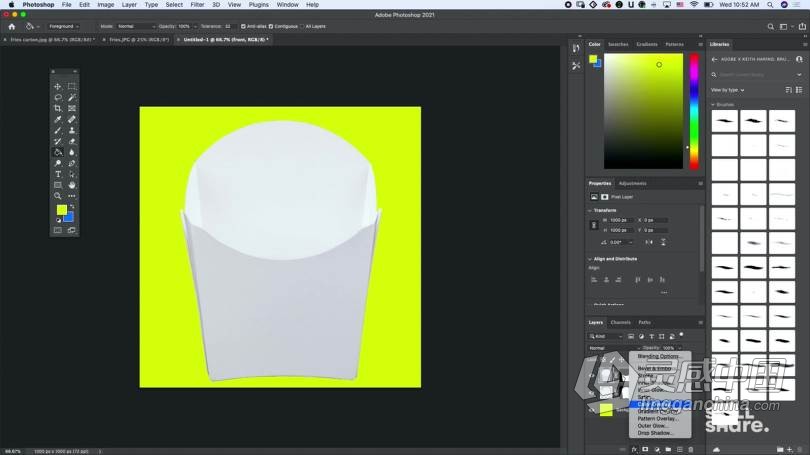
Task: Go back in the Libraries panel
Action: click(x=714, y=59)
